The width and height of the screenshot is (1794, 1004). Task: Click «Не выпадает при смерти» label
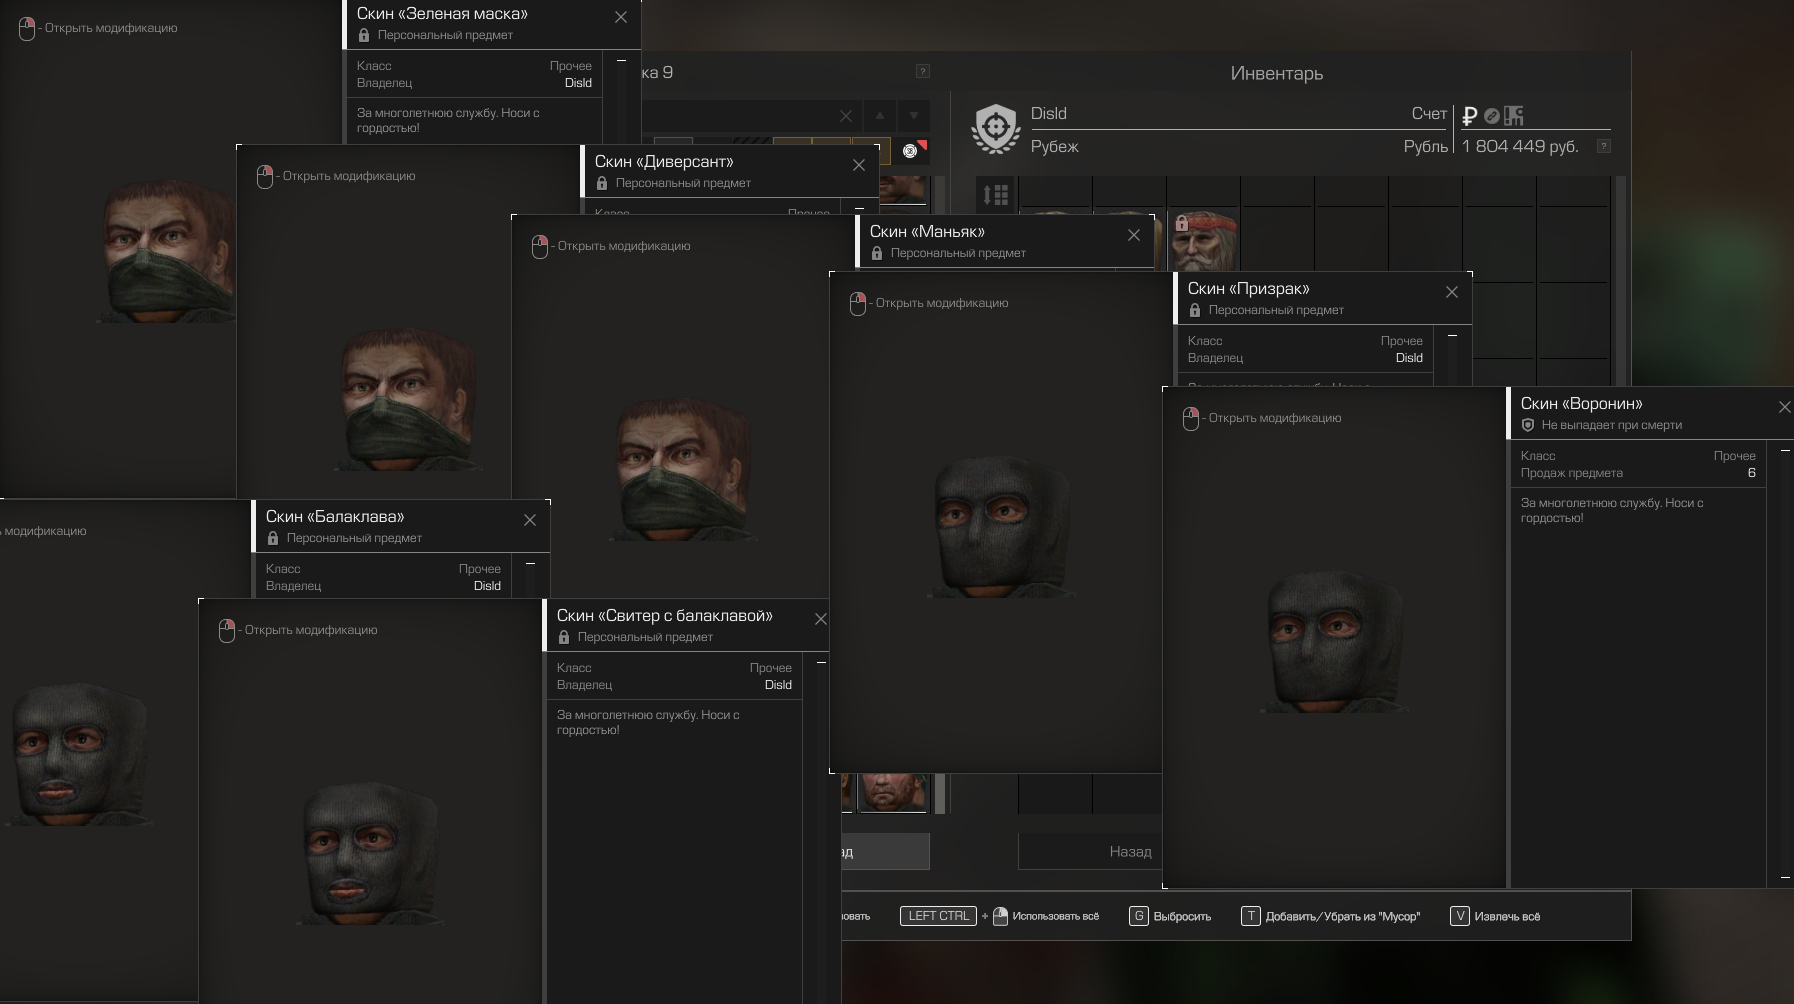click(x=1612, y=425)
